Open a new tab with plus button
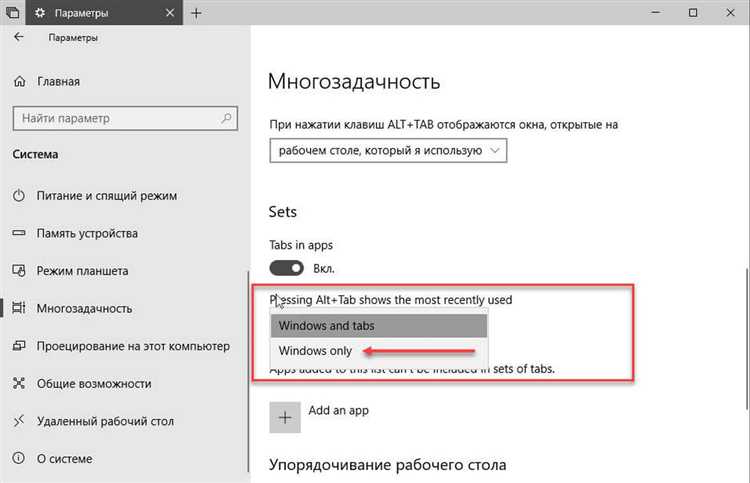Image resolution: width=750 pixels, height=483 pixels. coord(196,13)
